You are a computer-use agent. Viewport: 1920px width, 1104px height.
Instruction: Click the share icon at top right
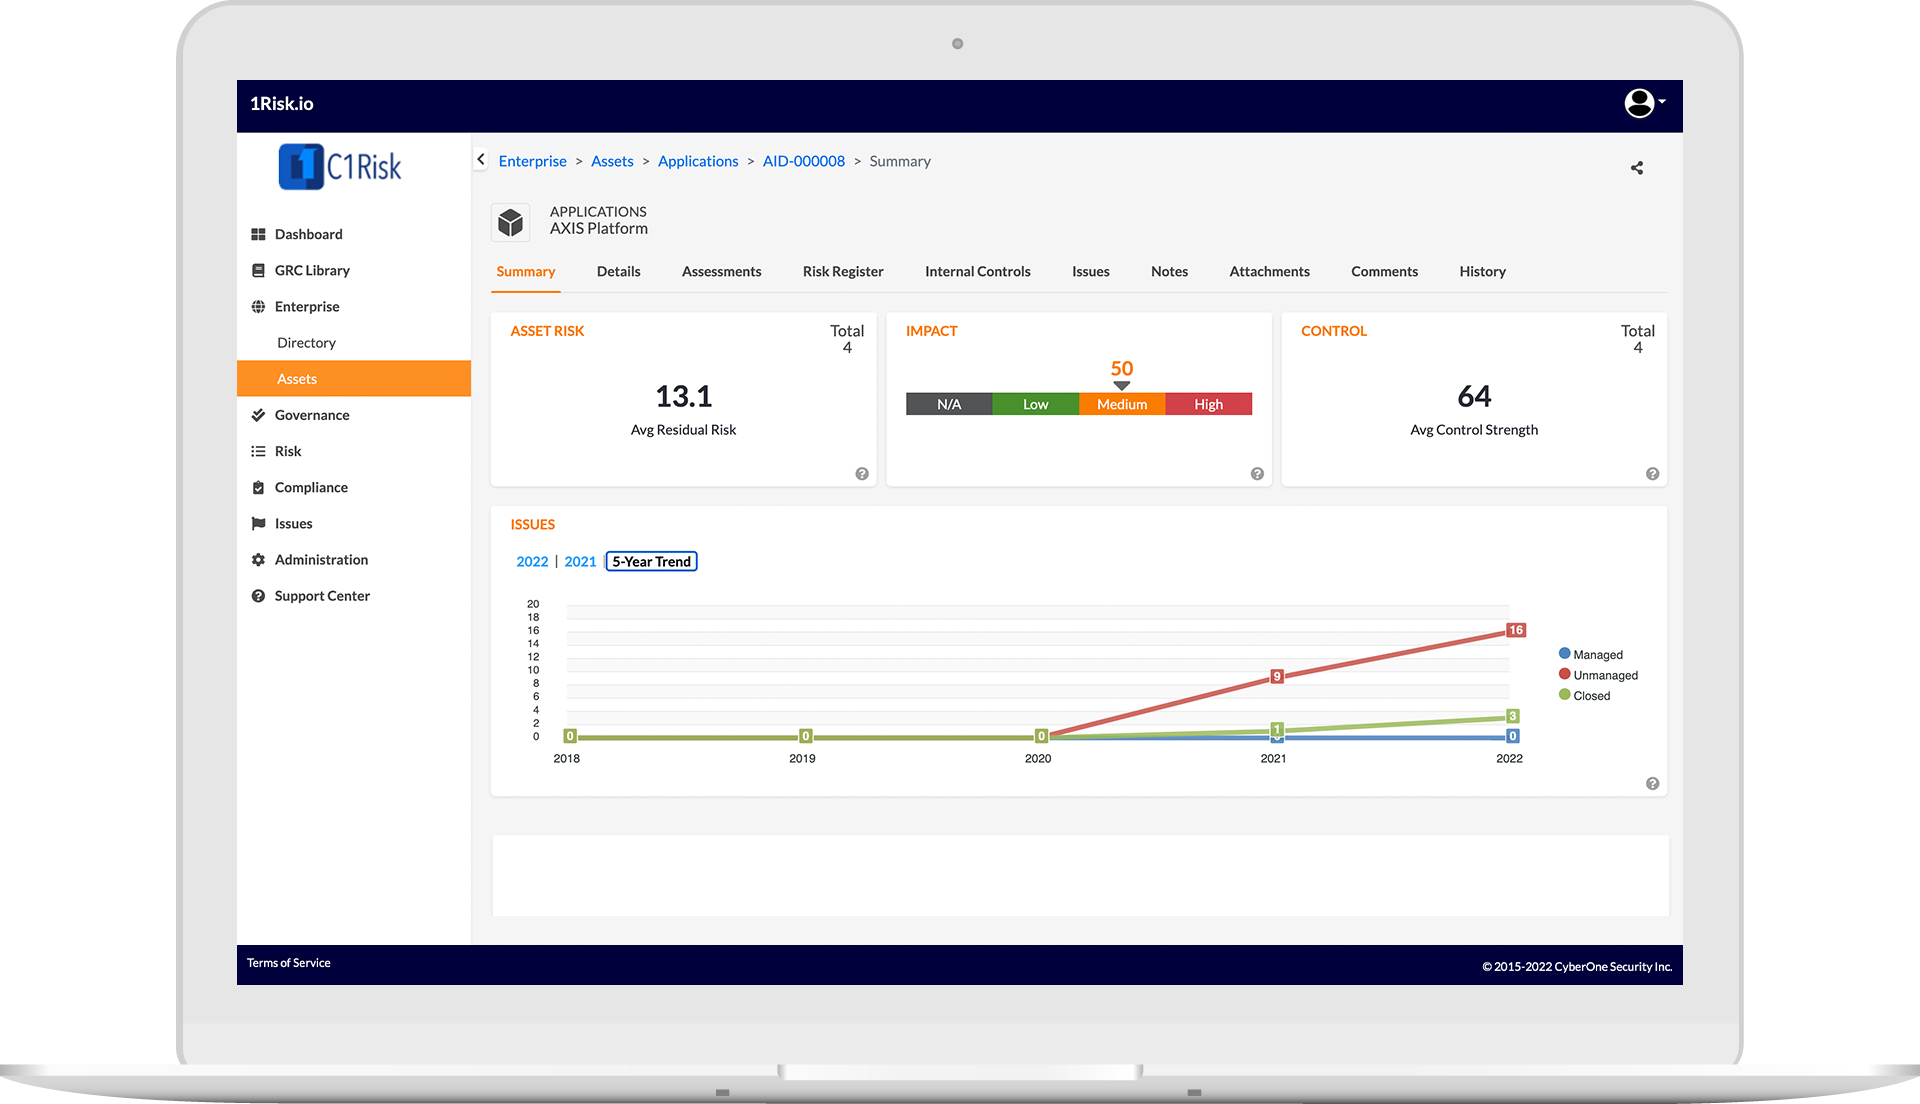[x=1637, y=168]
